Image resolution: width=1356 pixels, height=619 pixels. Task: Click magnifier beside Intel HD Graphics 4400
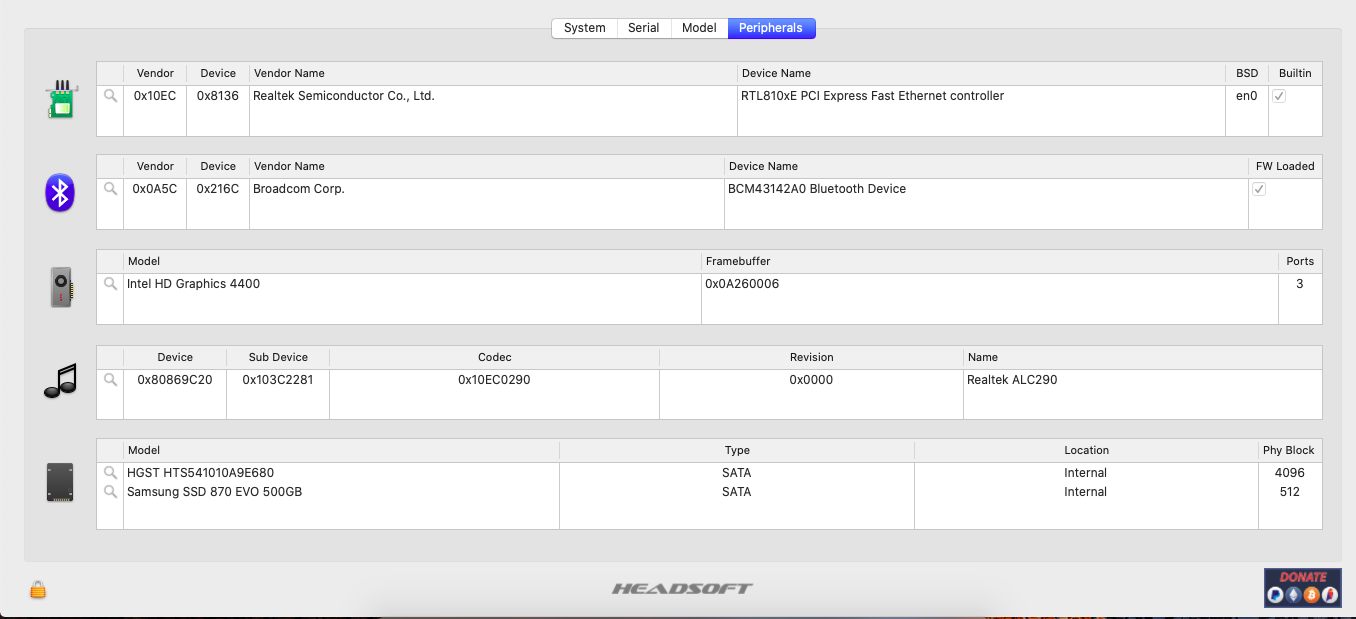pyautogui.click(x=110, y=283)
